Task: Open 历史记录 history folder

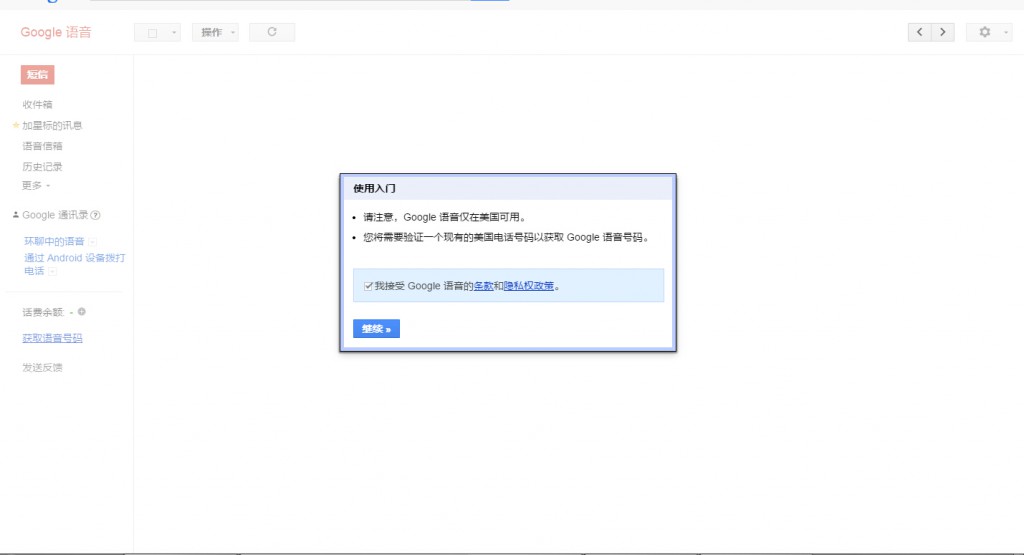Action: 42,166
